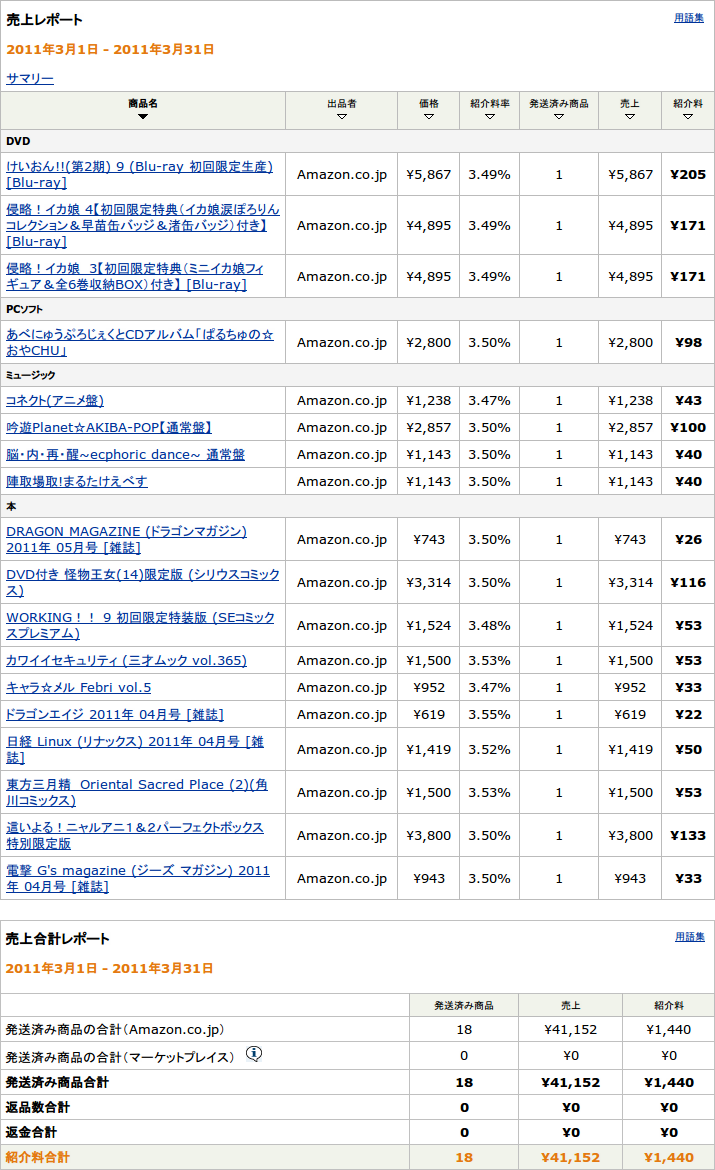Click the 発送済み商品 column sort arrow
Viewport: 715px width, 1170px height.
coord(559,117)
